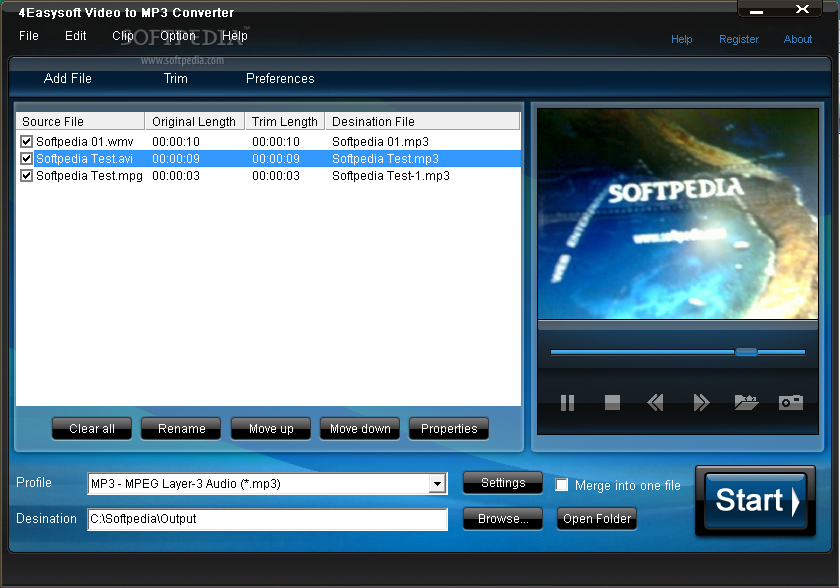Screen dimensions: 840x588
Task: Open the Help menu in menu bar
Action: point(235,36)
